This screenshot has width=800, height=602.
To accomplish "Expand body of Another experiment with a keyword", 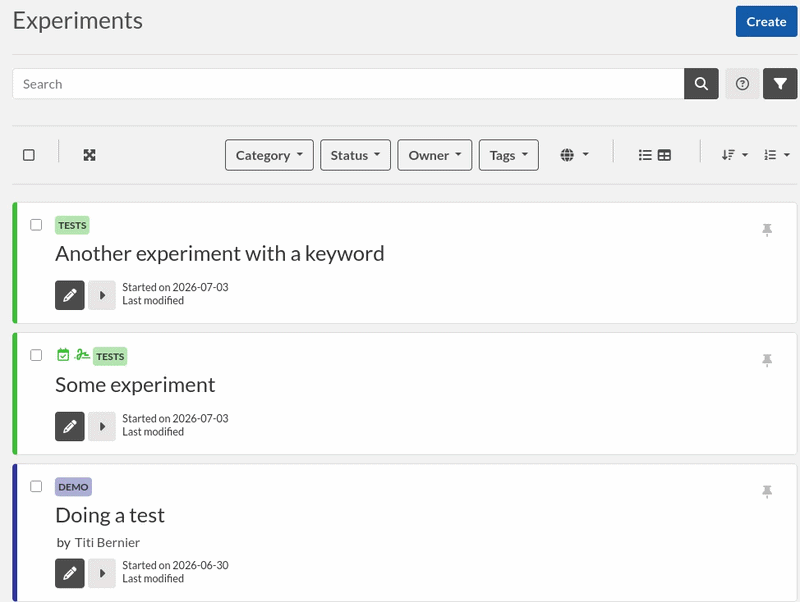I will click(102, 295).
